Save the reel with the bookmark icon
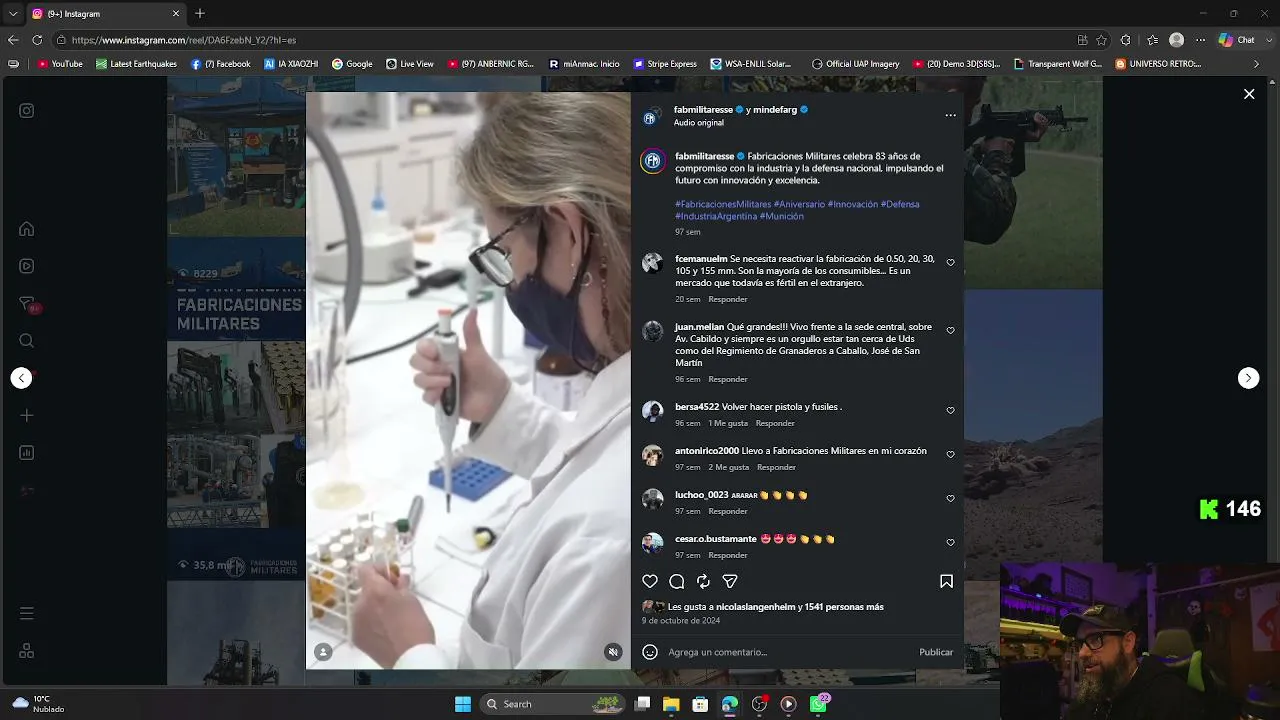The height and width of the screenshot is (720, 1280). [946, 581]
